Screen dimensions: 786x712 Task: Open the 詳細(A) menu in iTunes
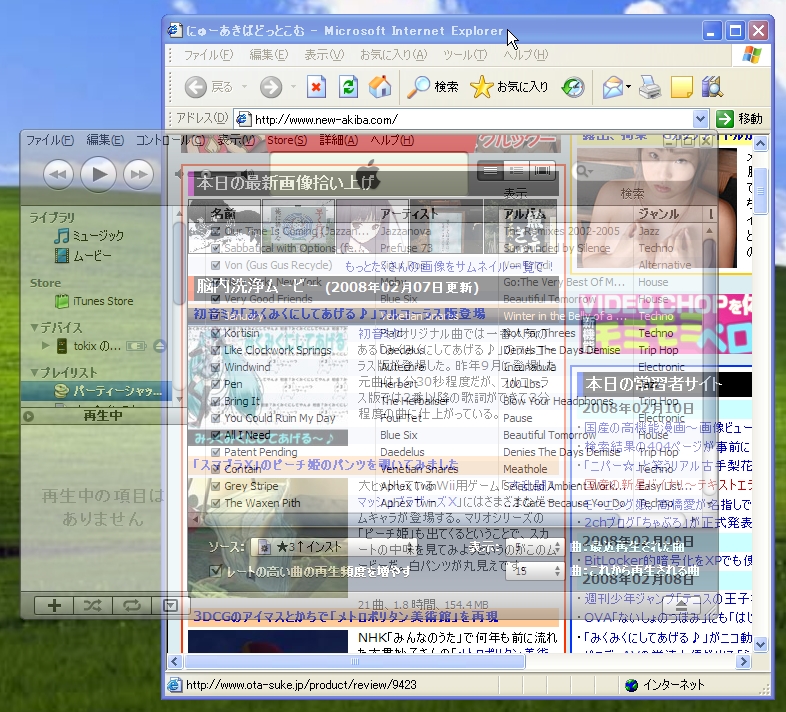click(339, 140)
